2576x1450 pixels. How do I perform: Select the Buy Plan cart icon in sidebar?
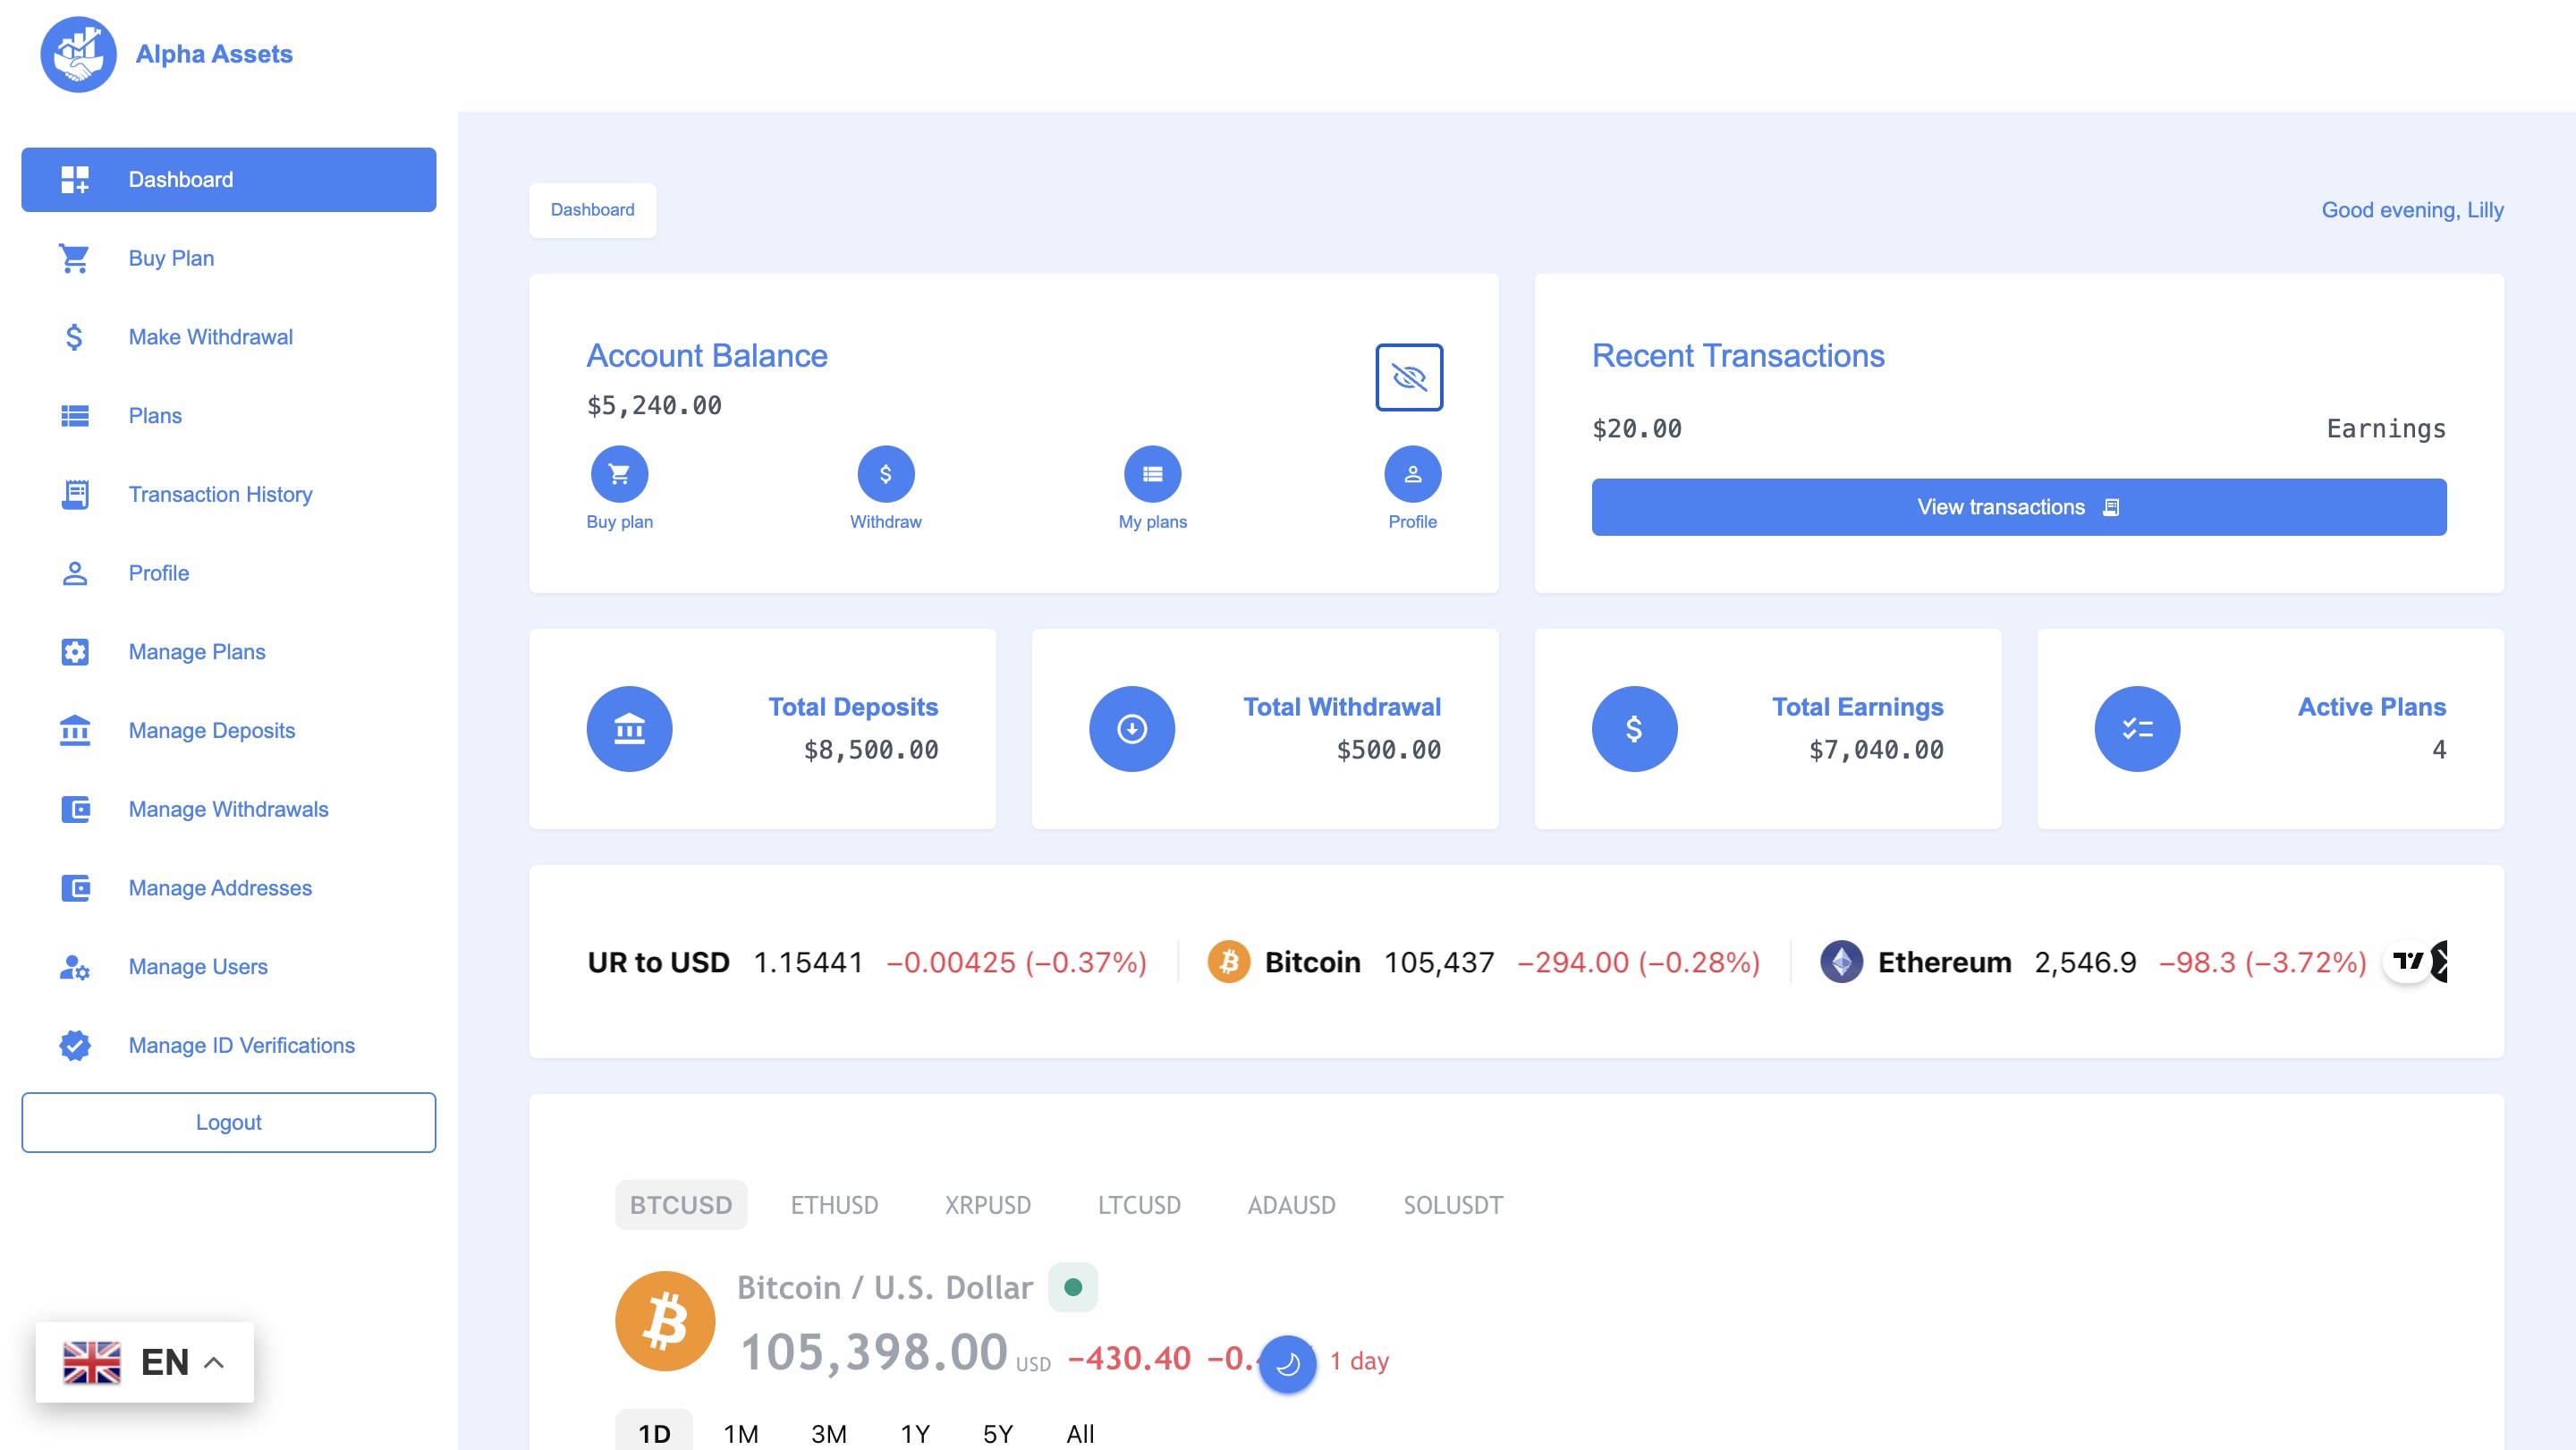[75, 258]
